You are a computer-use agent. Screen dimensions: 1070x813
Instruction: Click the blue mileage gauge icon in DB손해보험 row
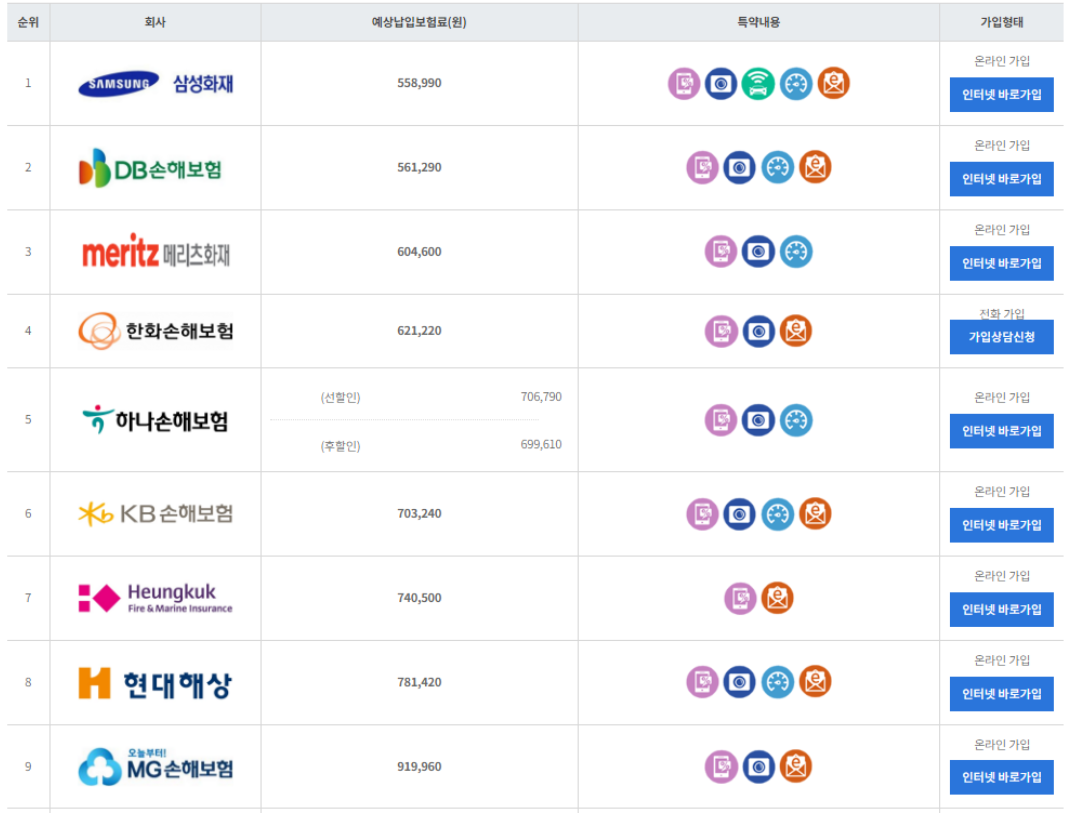pos(778,167)
